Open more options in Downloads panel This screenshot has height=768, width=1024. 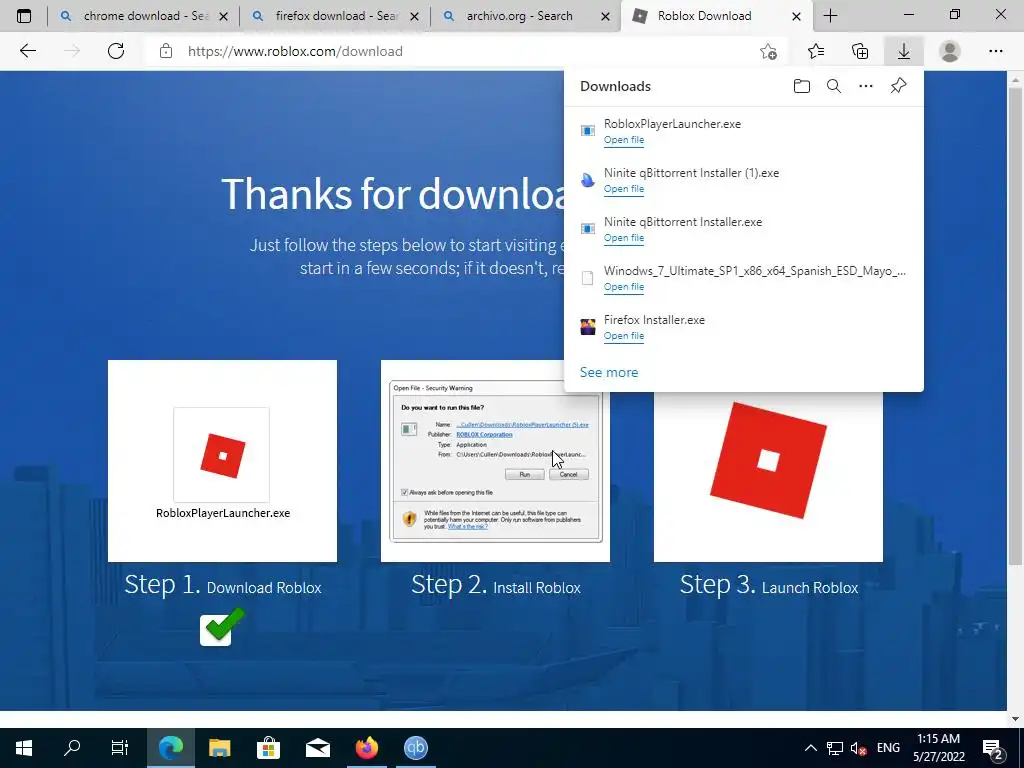coord(866,86)
